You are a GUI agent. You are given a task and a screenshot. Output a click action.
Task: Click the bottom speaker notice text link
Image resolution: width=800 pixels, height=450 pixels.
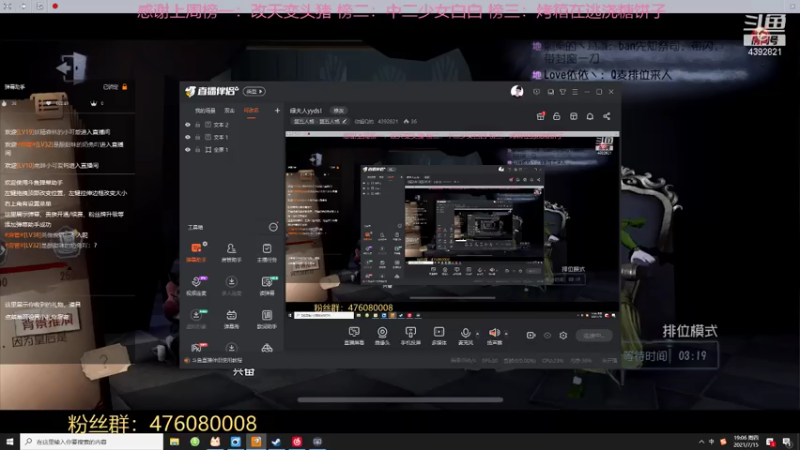pos(217,360)
